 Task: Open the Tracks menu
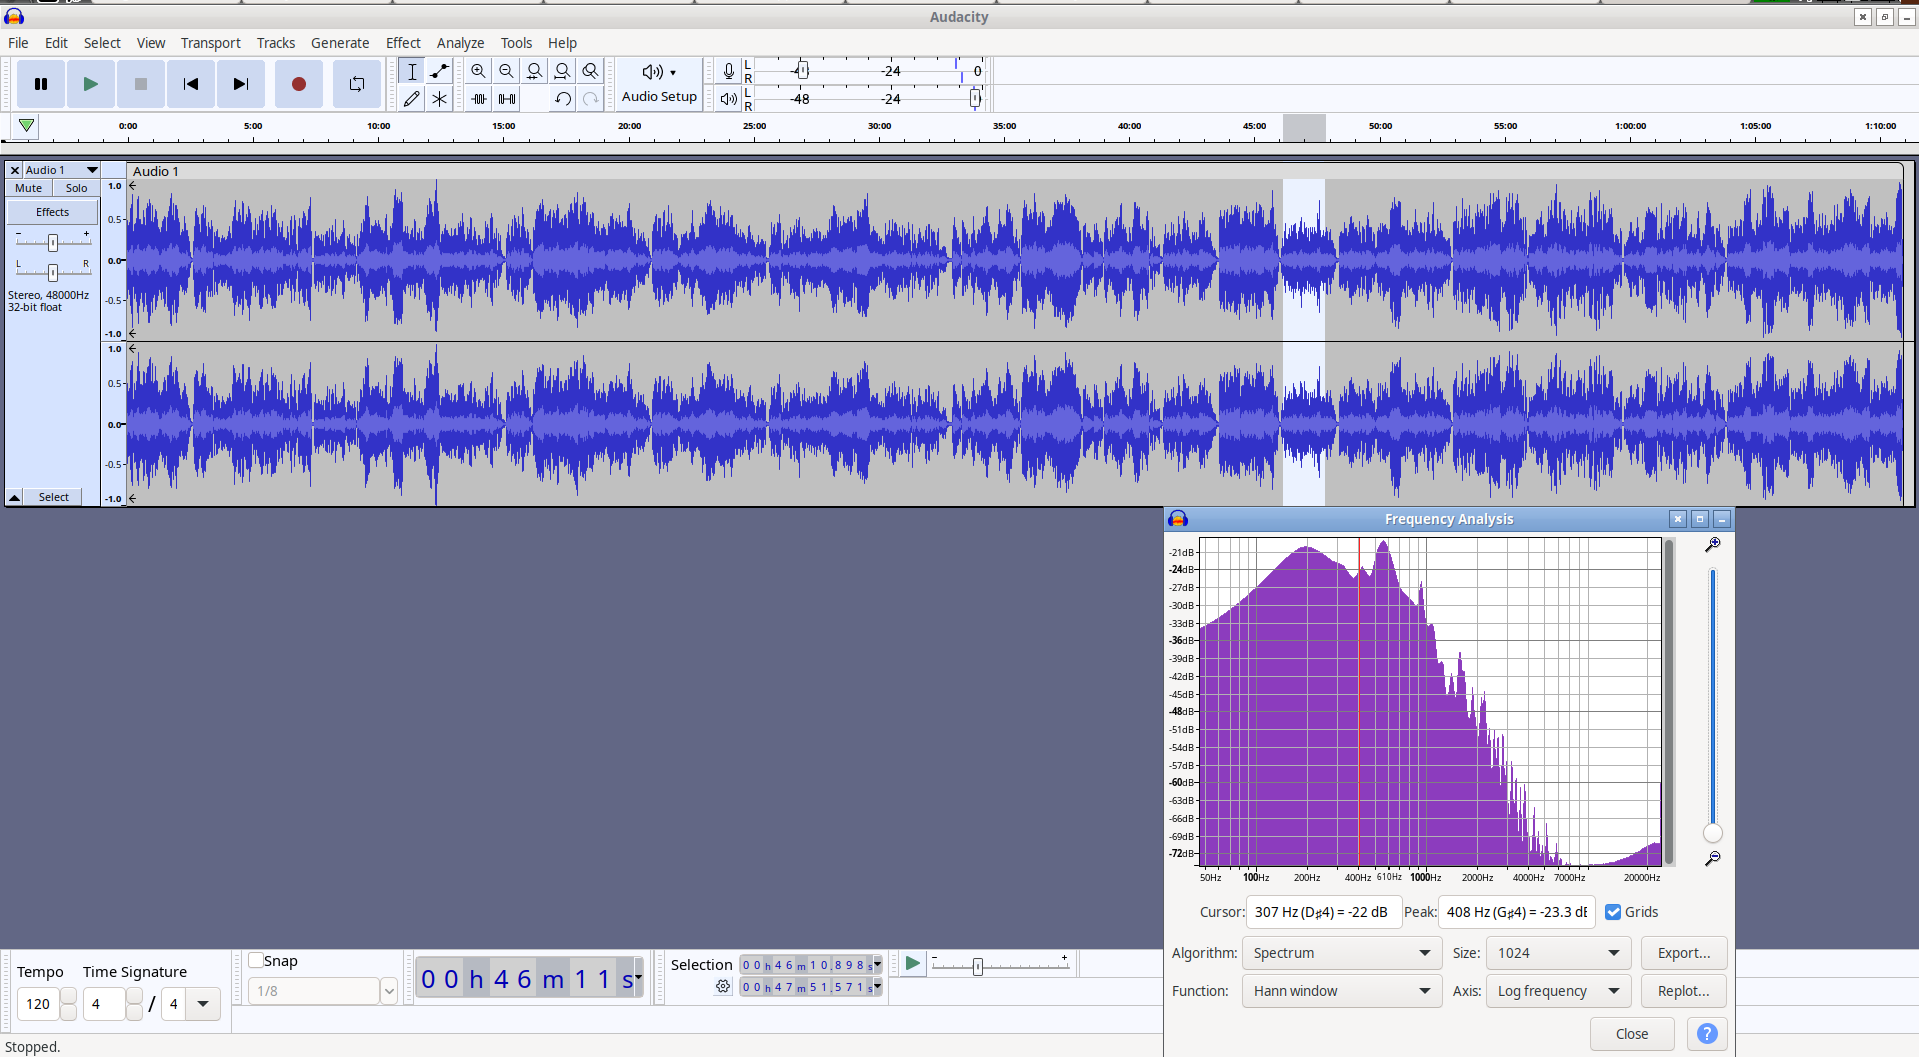[276, 43]
